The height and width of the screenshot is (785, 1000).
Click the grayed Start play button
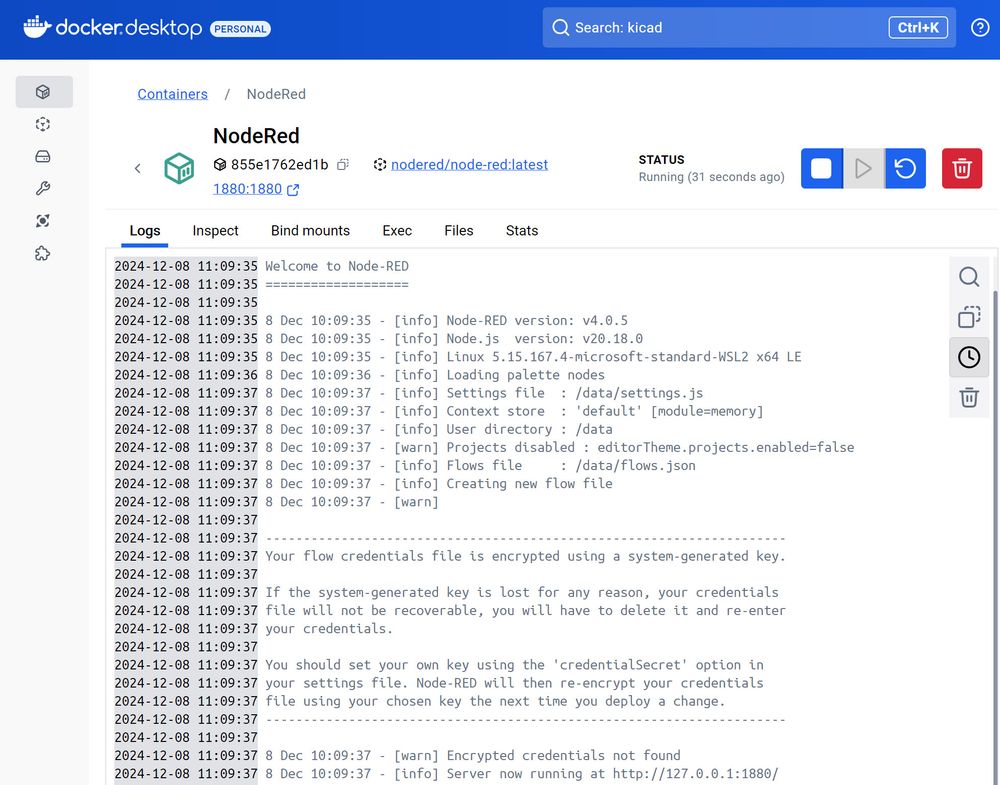[864, 168]
